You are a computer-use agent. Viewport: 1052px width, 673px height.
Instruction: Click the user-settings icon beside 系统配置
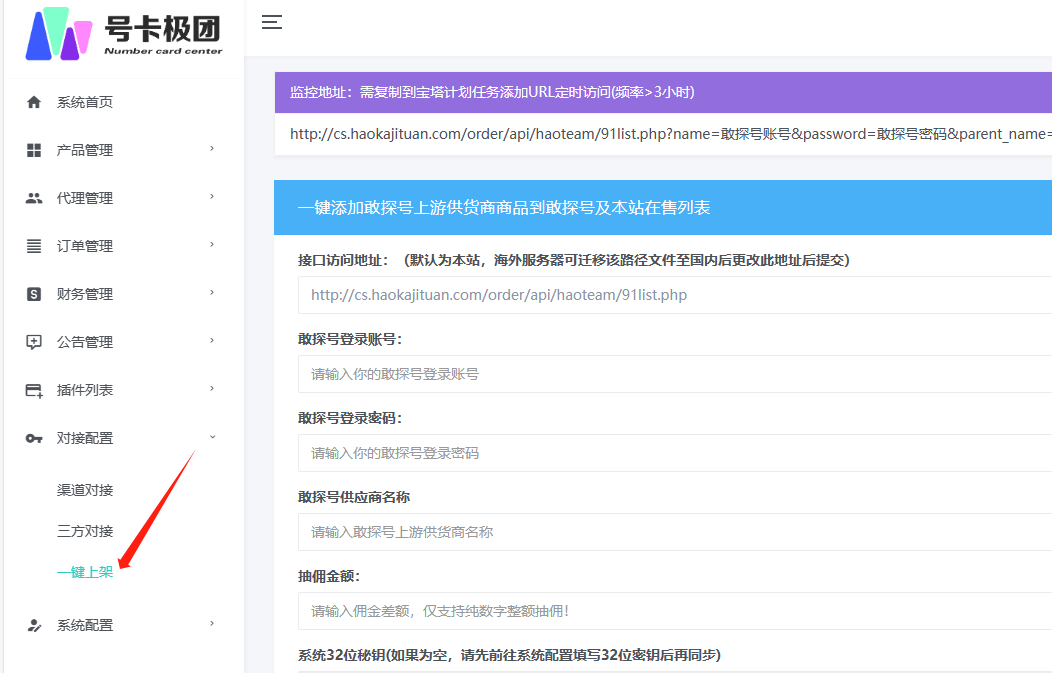click(34, 625)
